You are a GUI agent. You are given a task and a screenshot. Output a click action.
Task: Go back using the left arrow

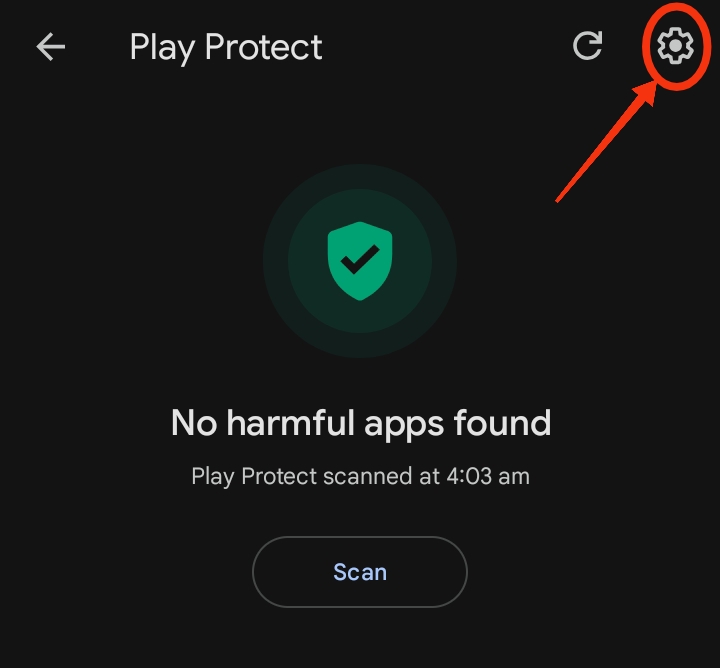(51, 46)
